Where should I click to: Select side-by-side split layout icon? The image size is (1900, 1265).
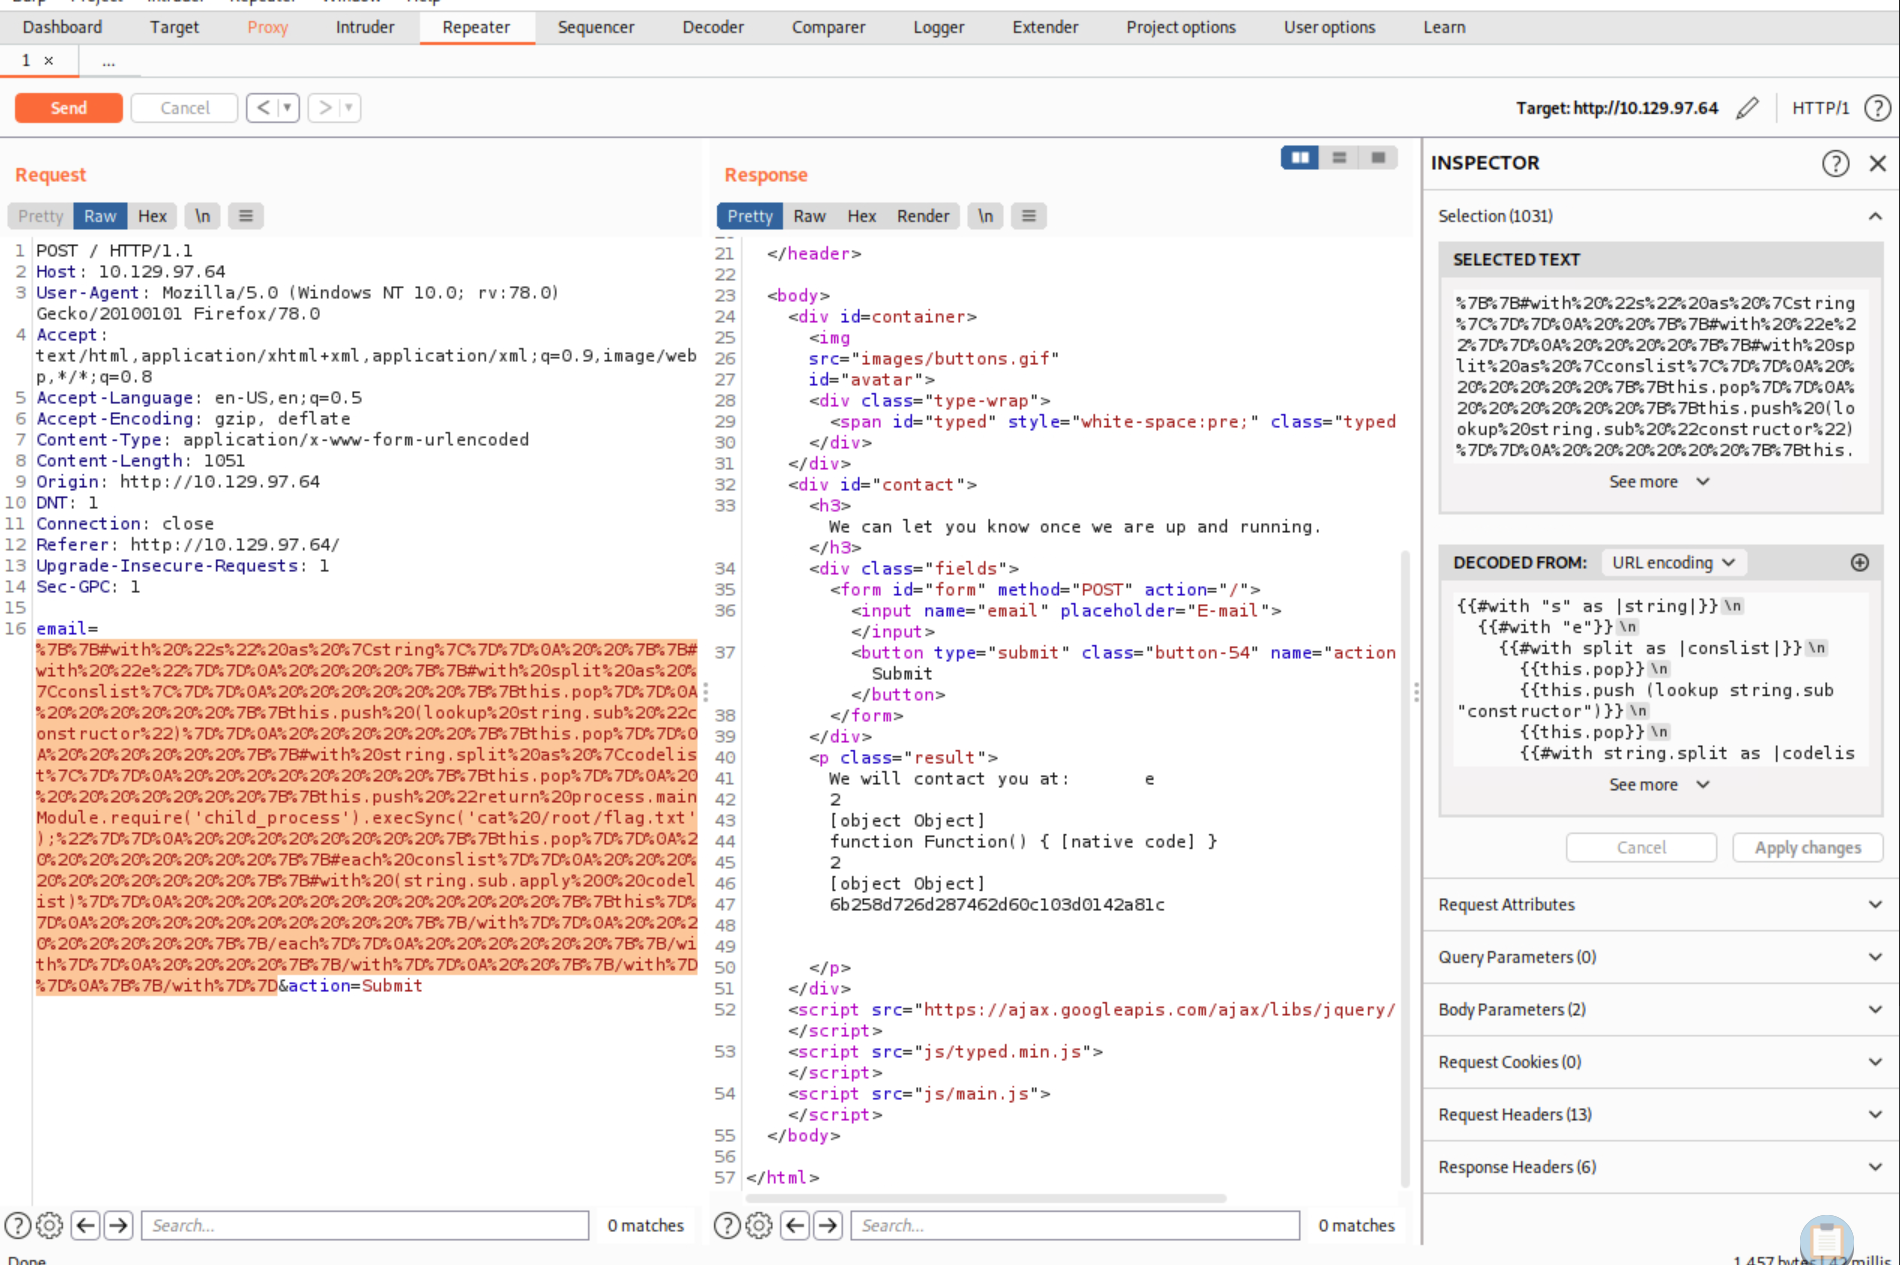[1300, 157]
